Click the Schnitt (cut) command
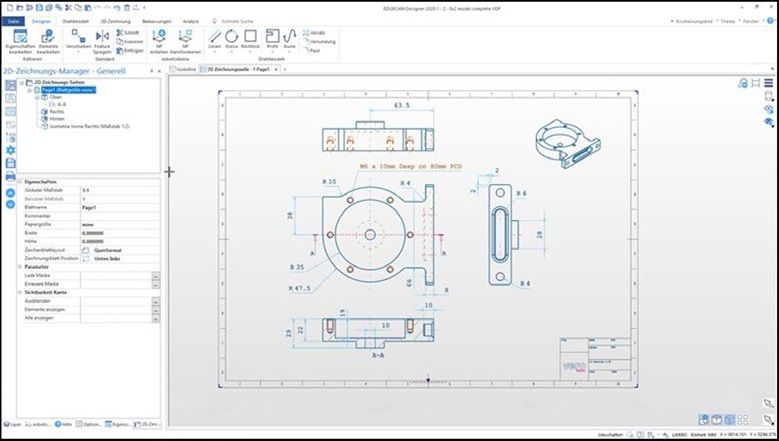This screenshot has height=441, width=779. point(128,32)
